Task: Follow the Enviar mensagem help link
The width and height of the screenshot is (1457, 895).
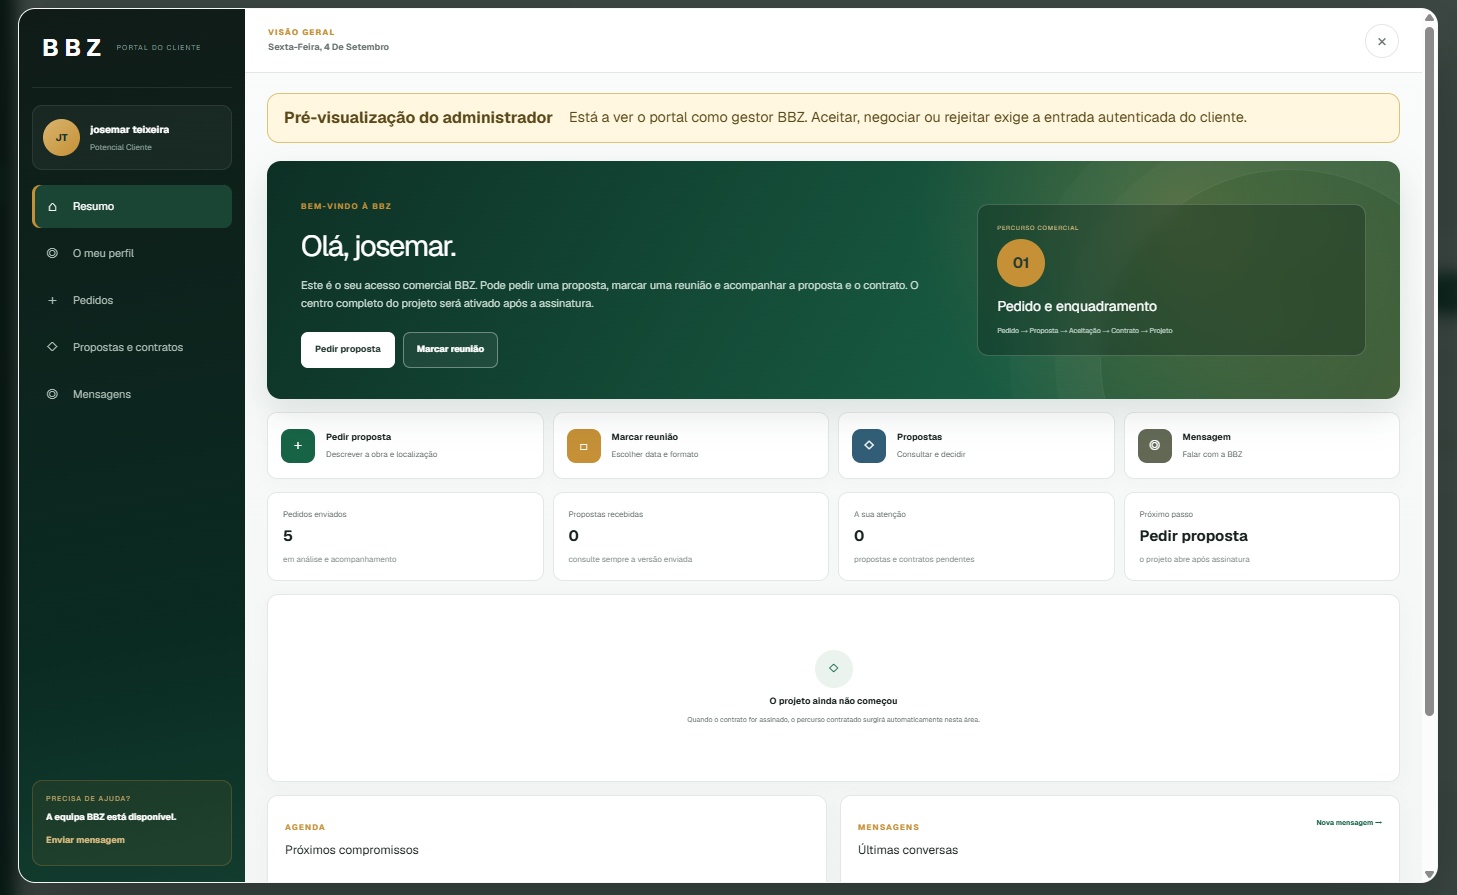Action: tap(85, 840)
